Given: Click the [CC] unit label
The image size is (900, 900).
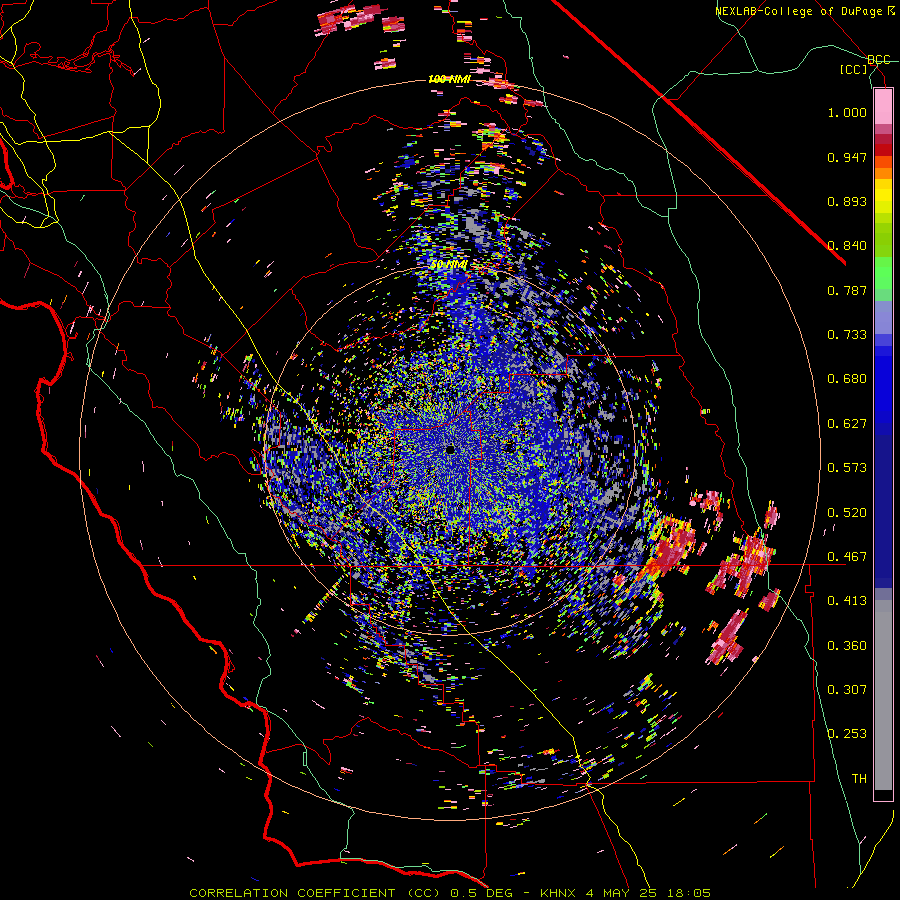Looking at the screenshot, I should (854, 69).
